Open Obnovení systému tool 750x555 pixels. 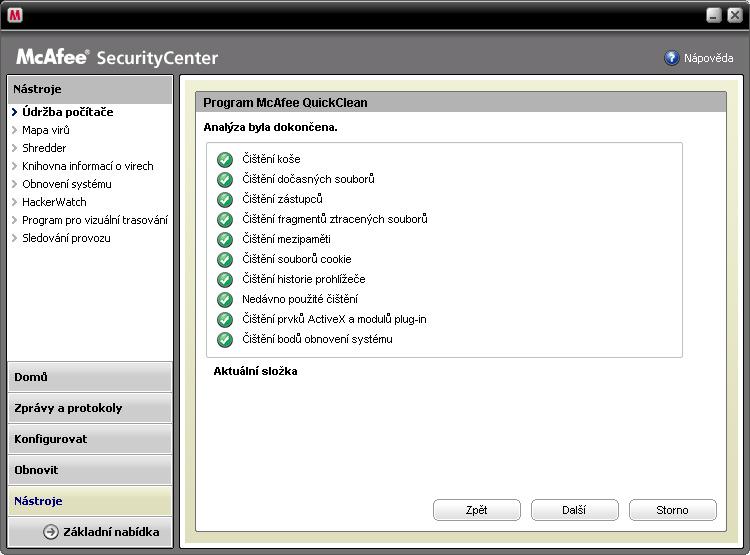pyautogui.click(x=67, y=184)
